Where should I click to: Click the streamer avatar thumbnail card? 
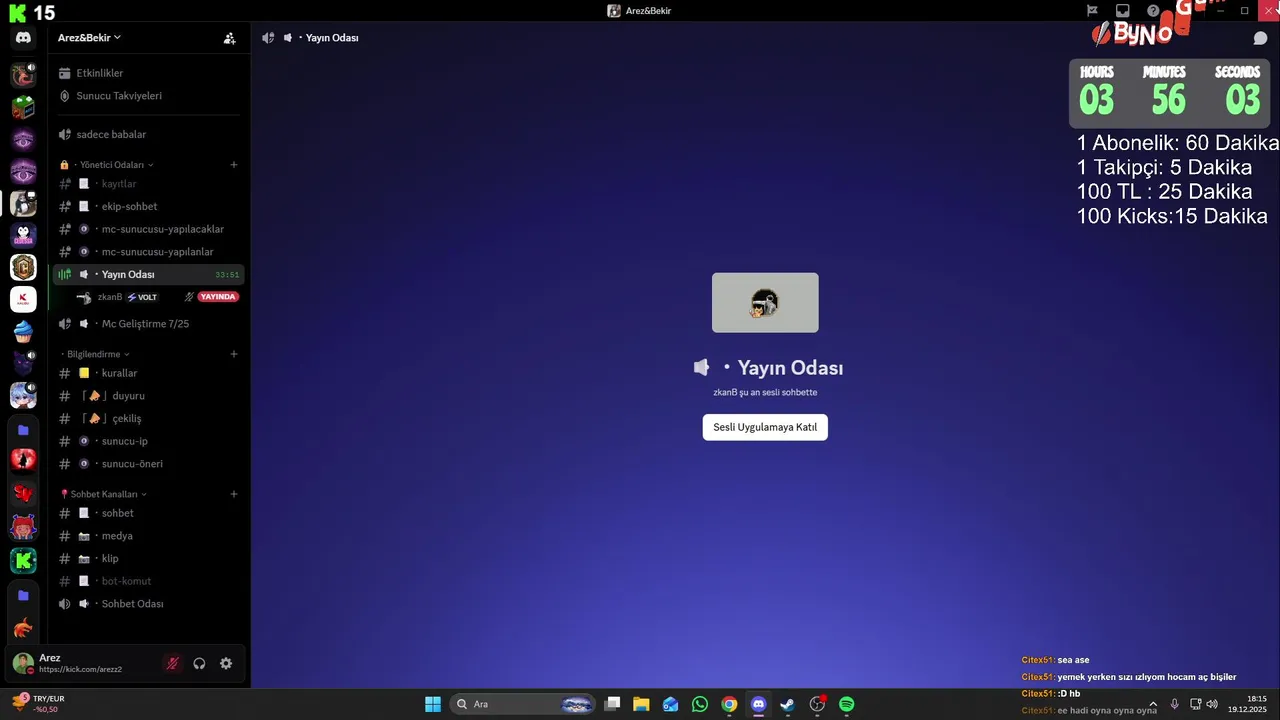(765, 303)
